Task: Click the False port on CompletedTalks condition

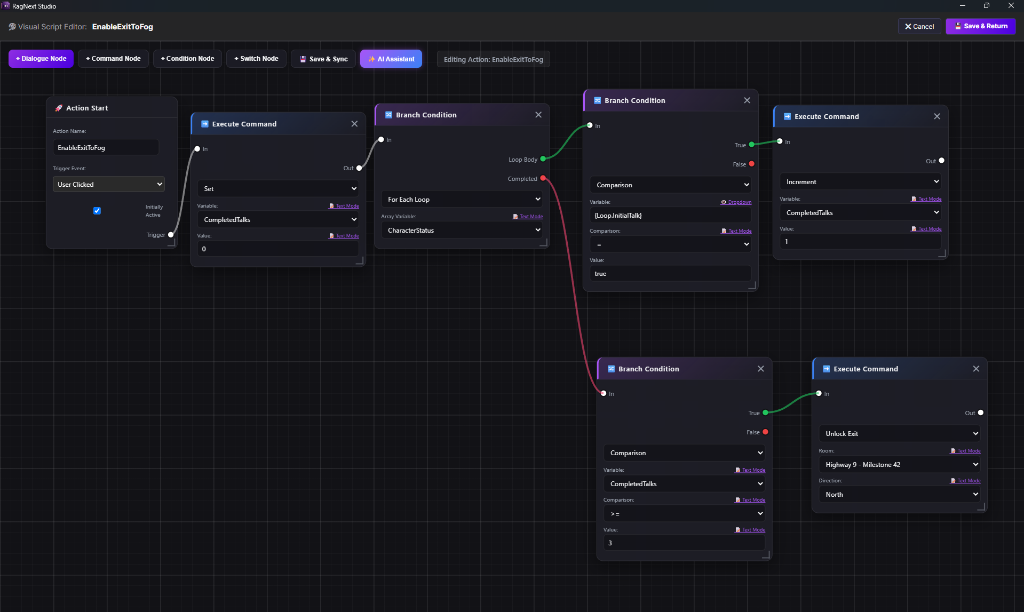Action: coord(765,432)
